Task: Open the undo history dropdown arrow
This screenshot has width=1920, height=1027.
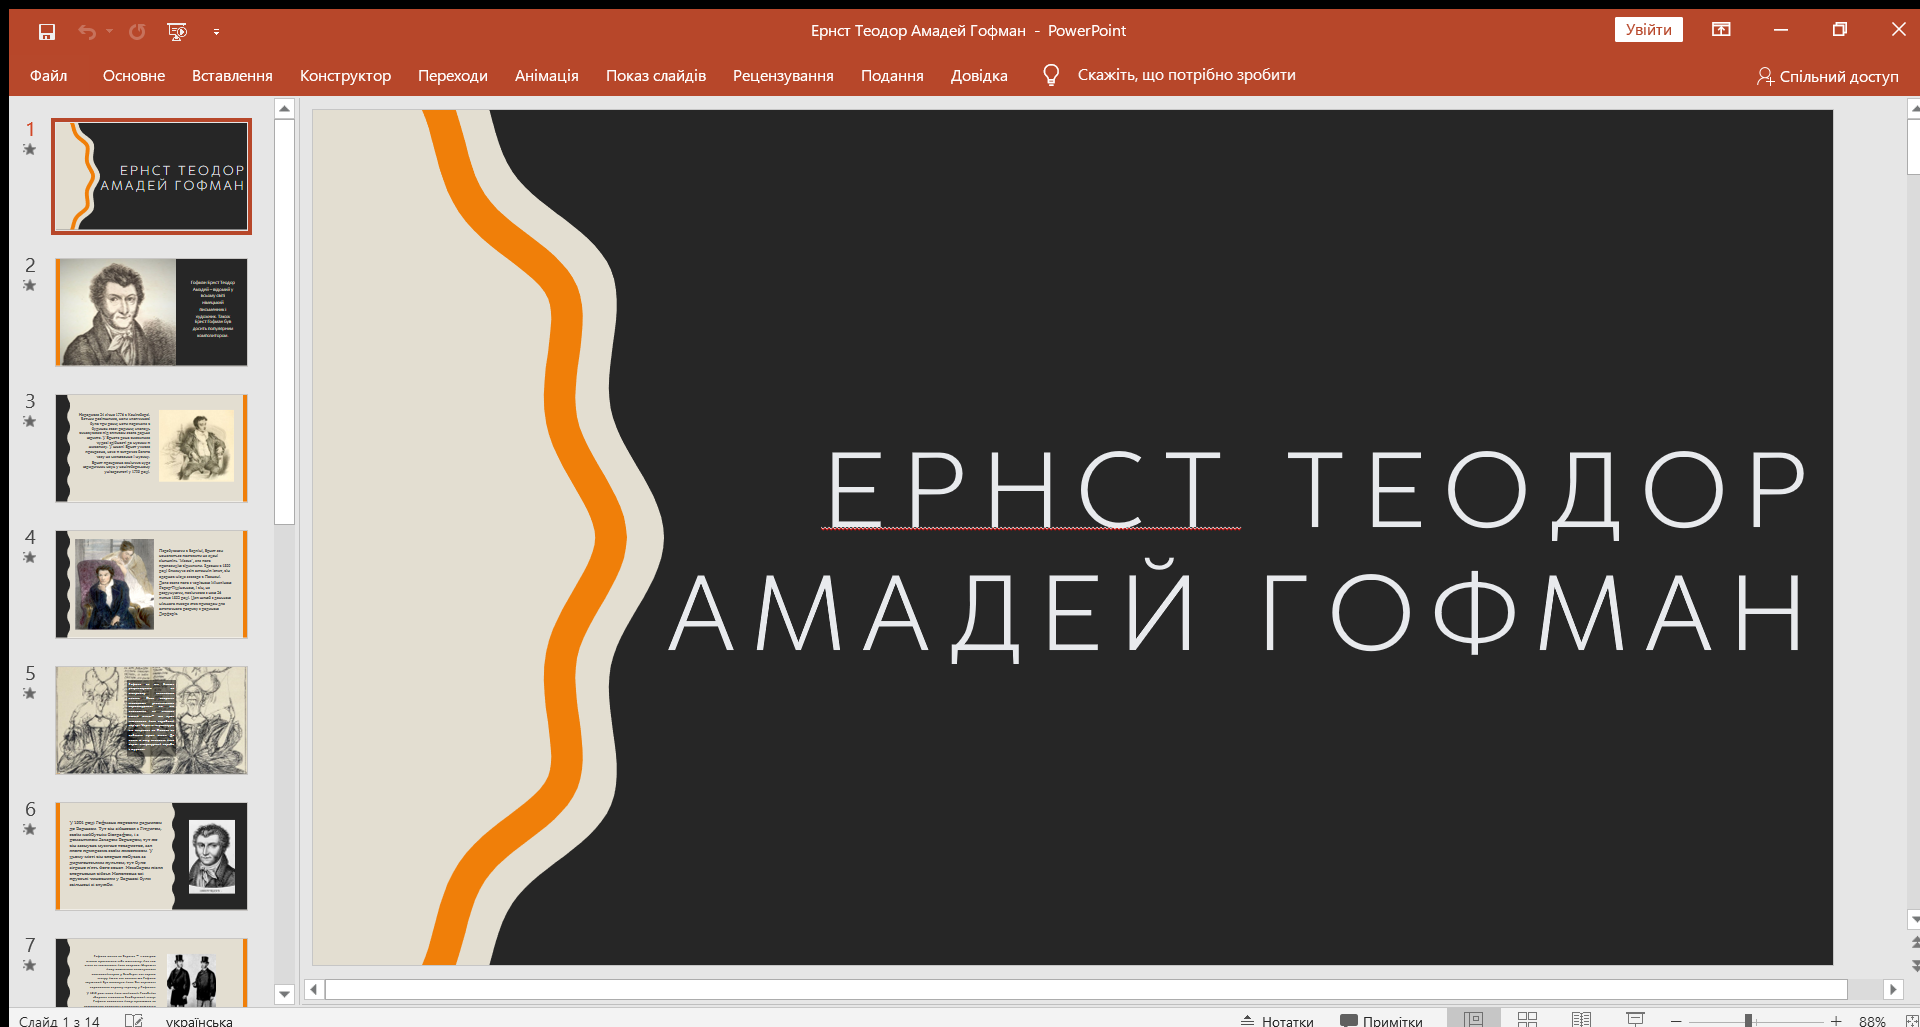Action: tap(110, 32)
